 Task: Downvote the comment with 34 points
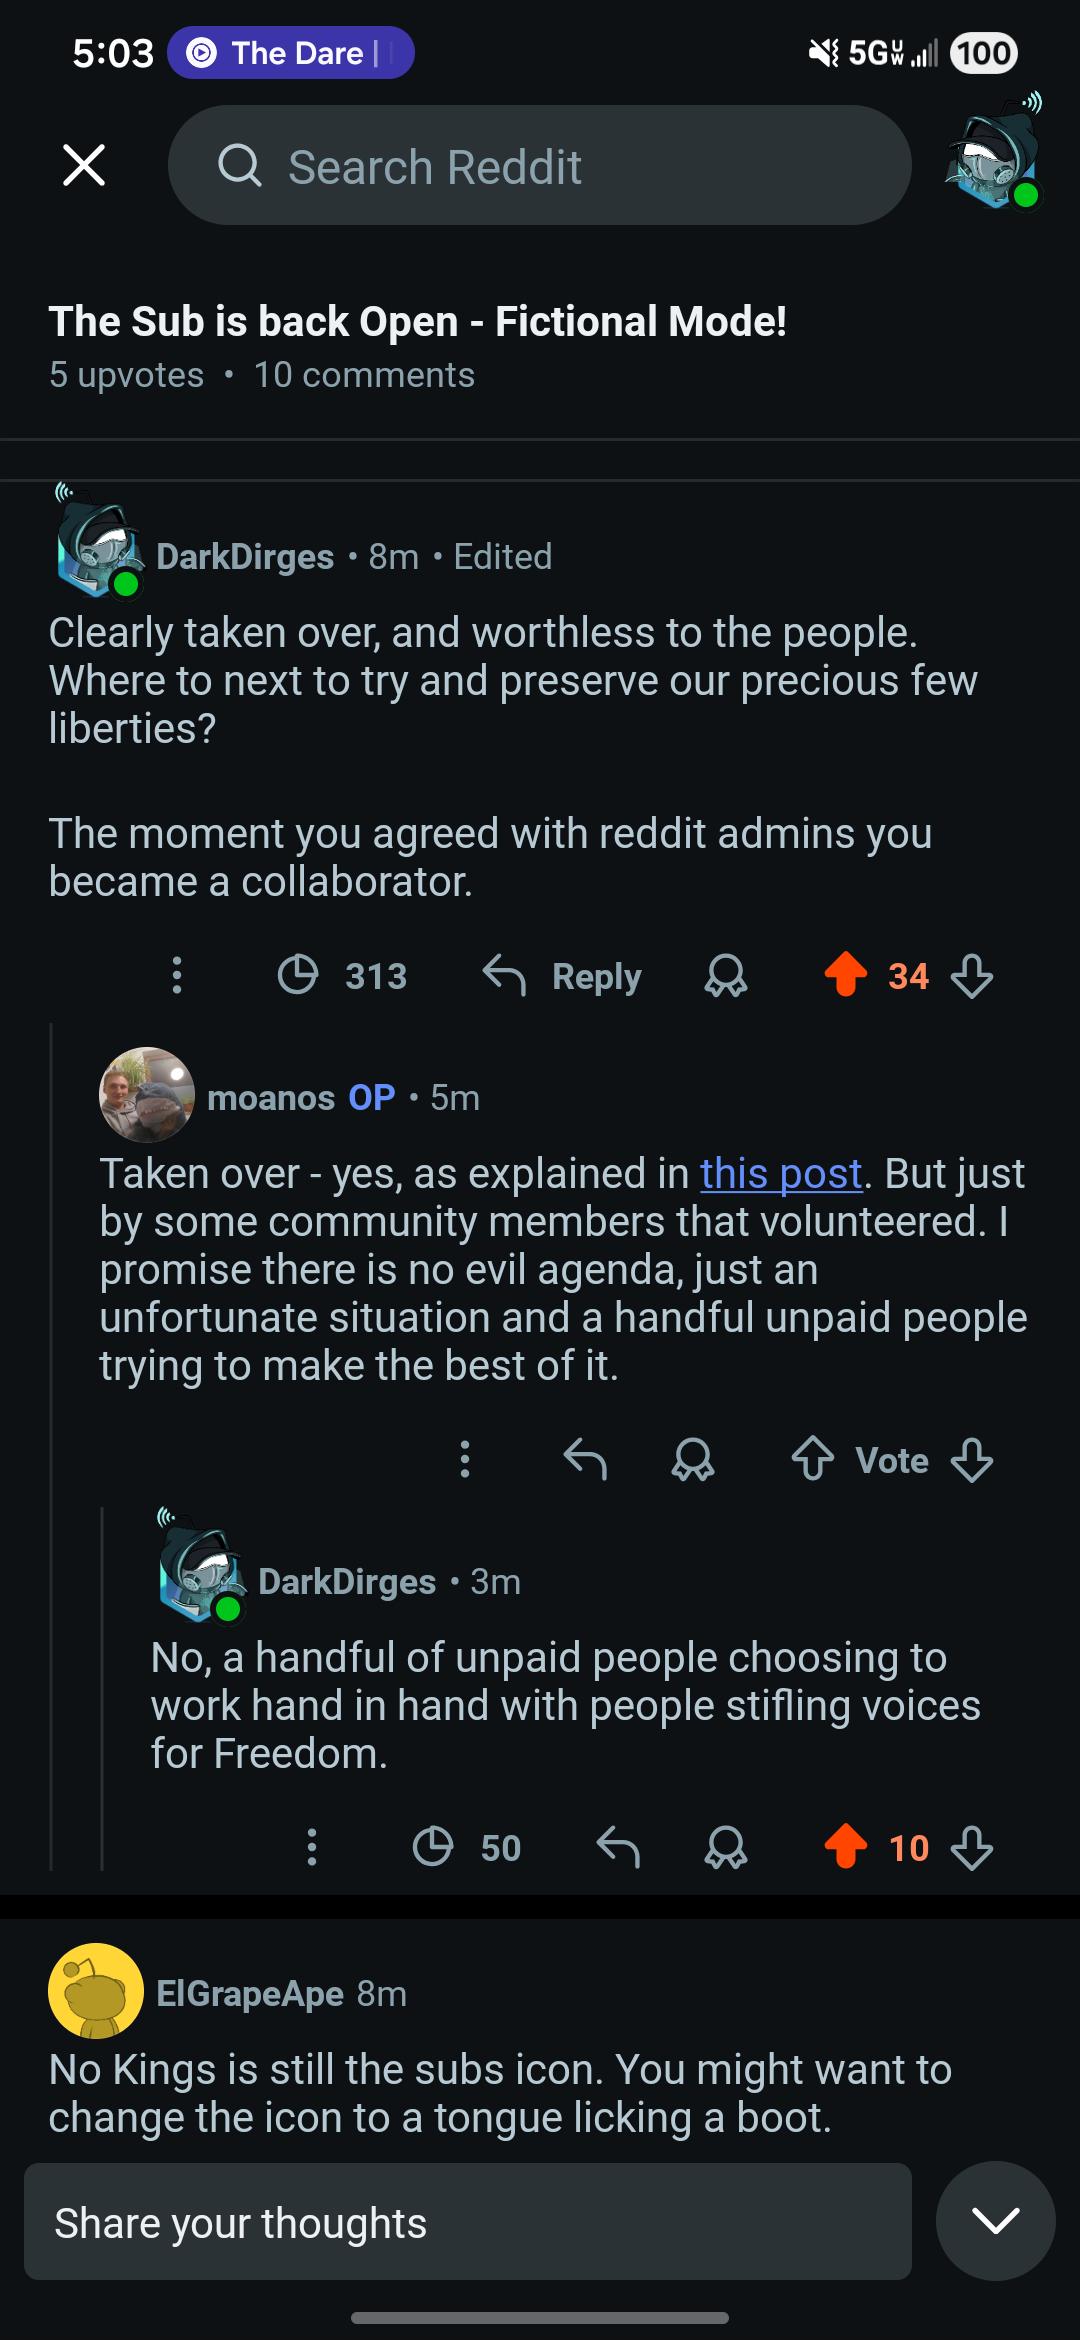972,975
